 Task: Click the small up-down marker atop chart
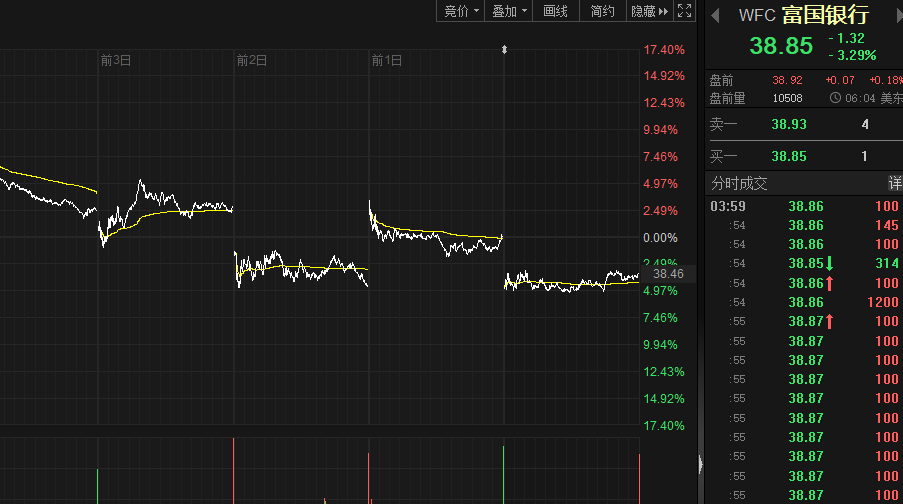[x=504, y=49]
